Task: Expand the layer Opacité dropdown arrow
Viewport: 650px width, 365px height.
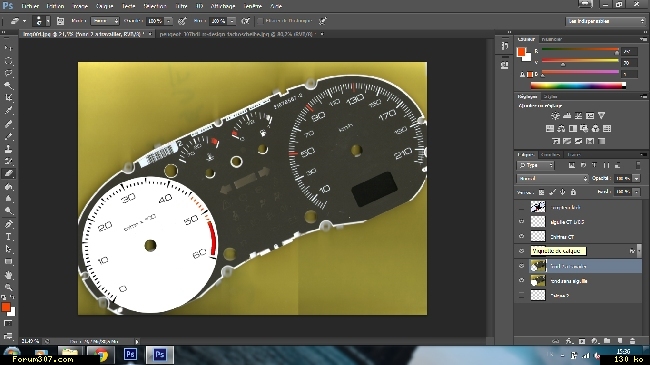Action: (636, 178)
